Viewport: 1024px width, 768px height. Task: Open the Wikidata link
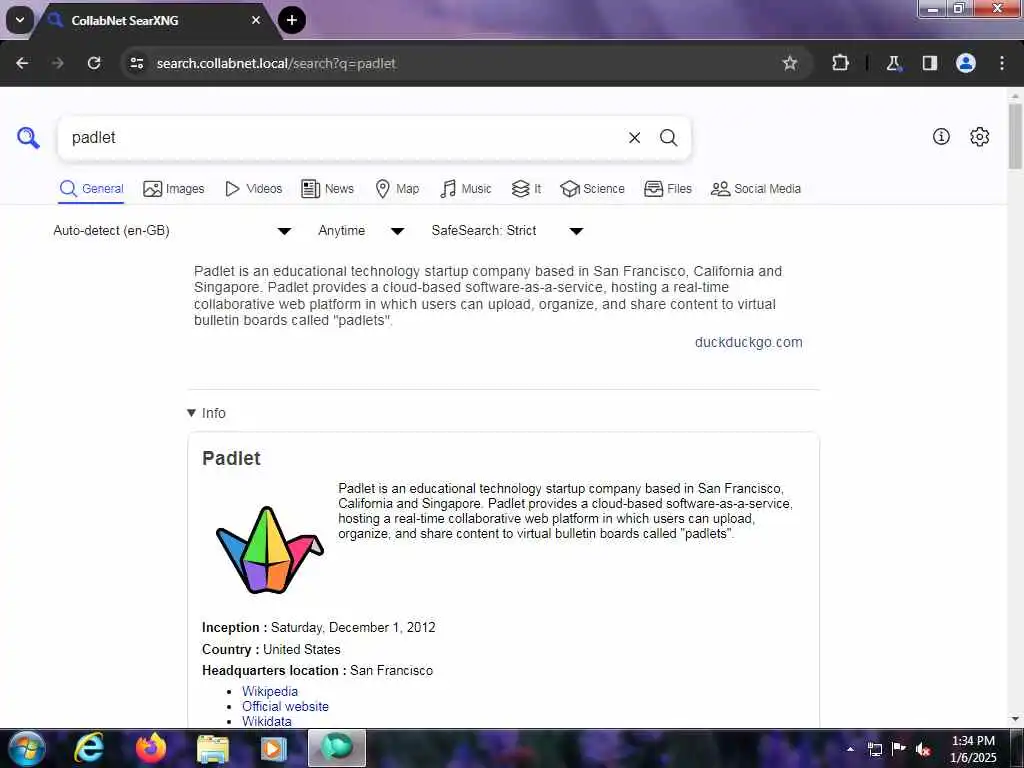(x=266, y=721)
